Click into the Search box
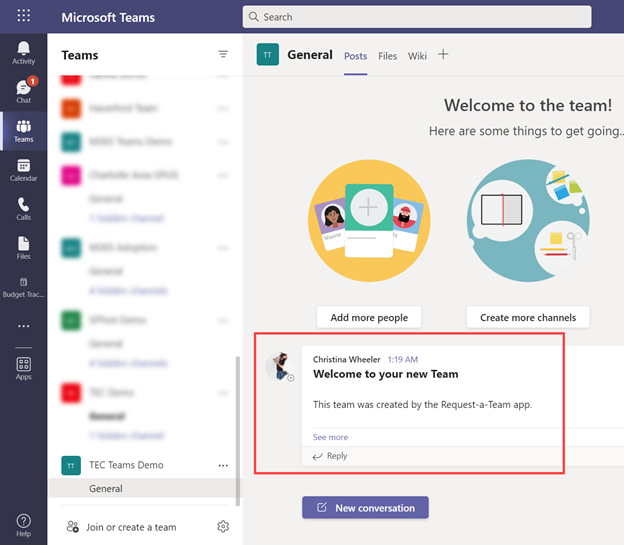The height and width of the screenshot is (545, 624). (417, 17)
